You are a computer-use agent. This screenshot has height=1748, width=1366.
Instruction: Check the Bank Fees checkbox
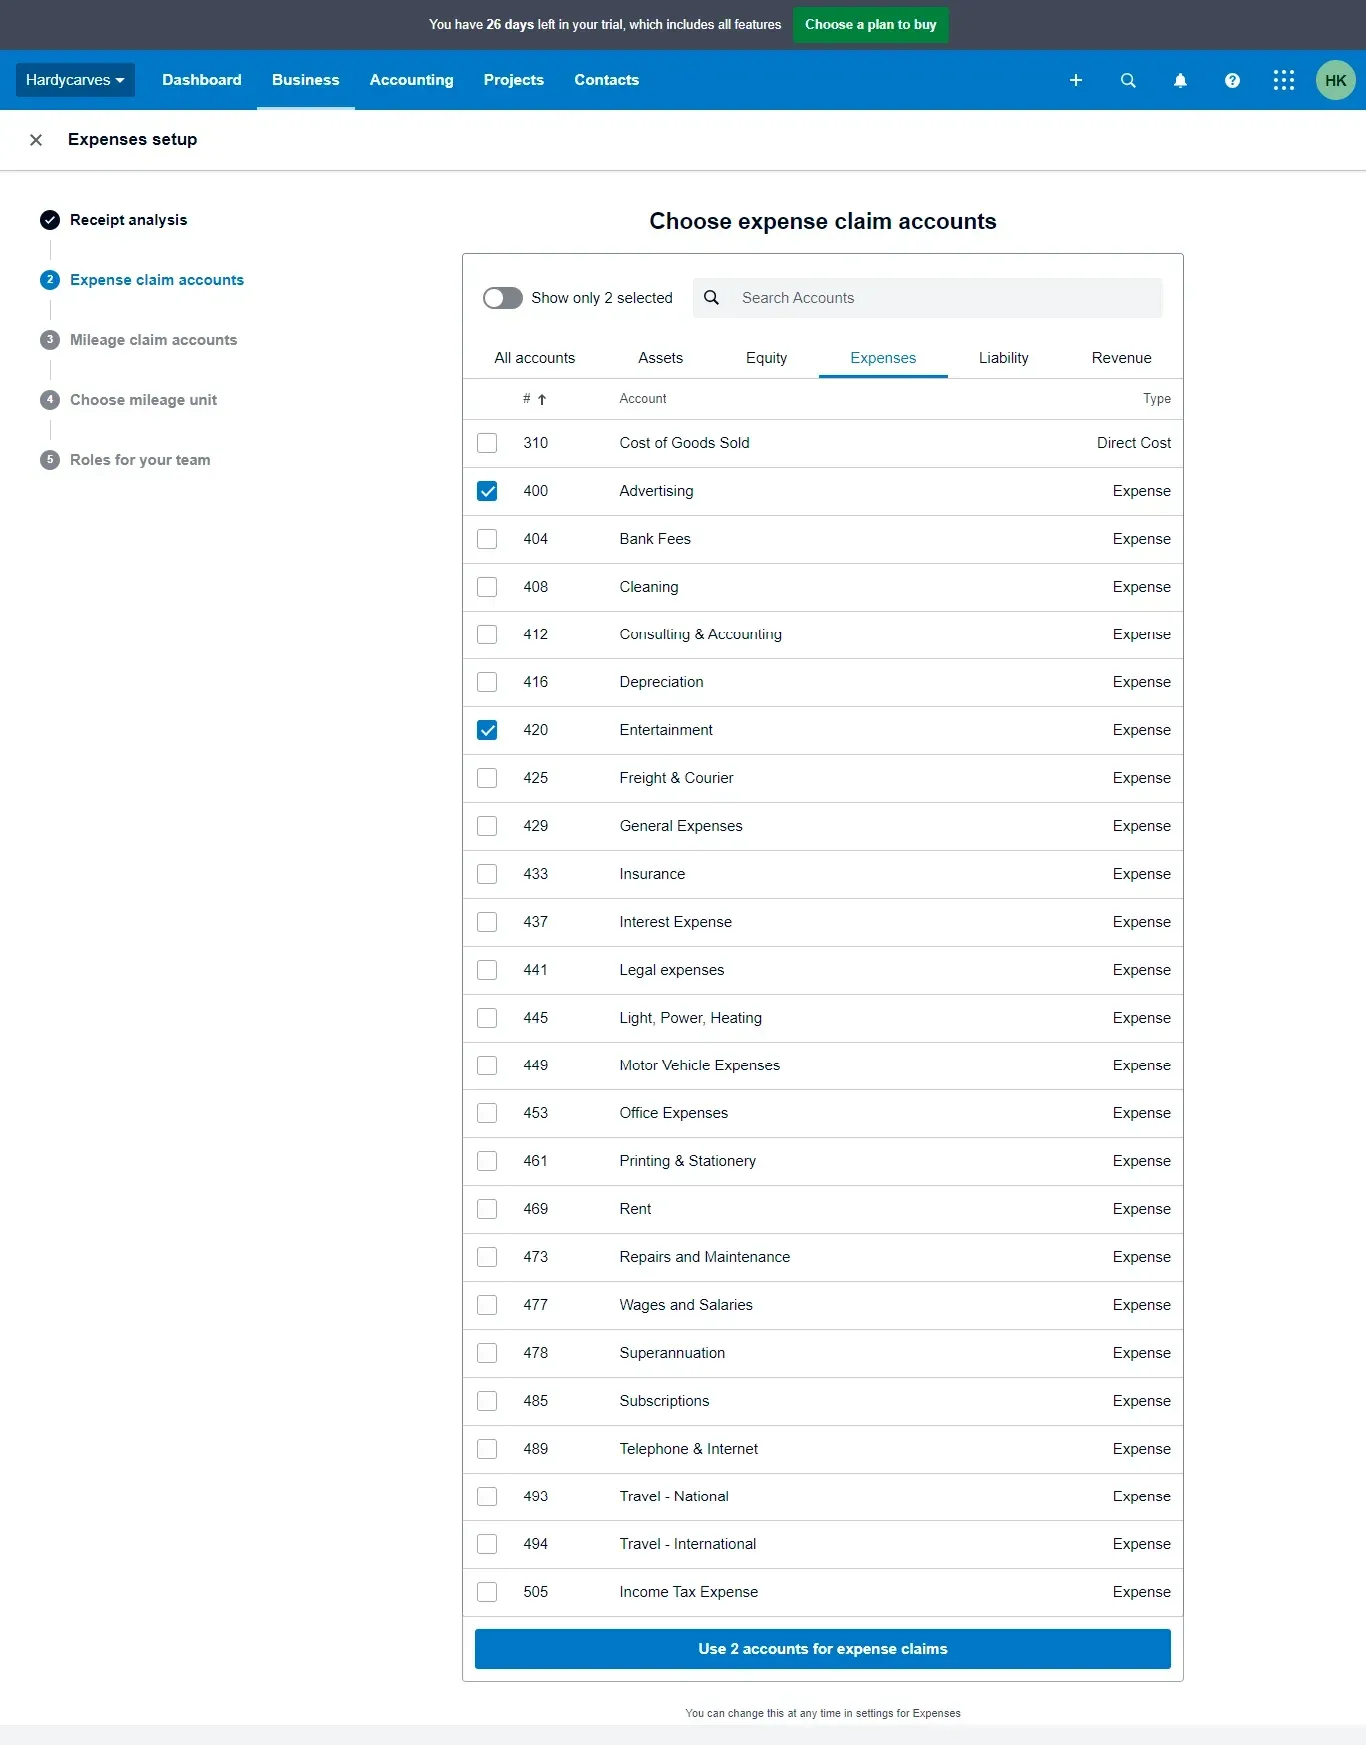[x=487, y=539]
